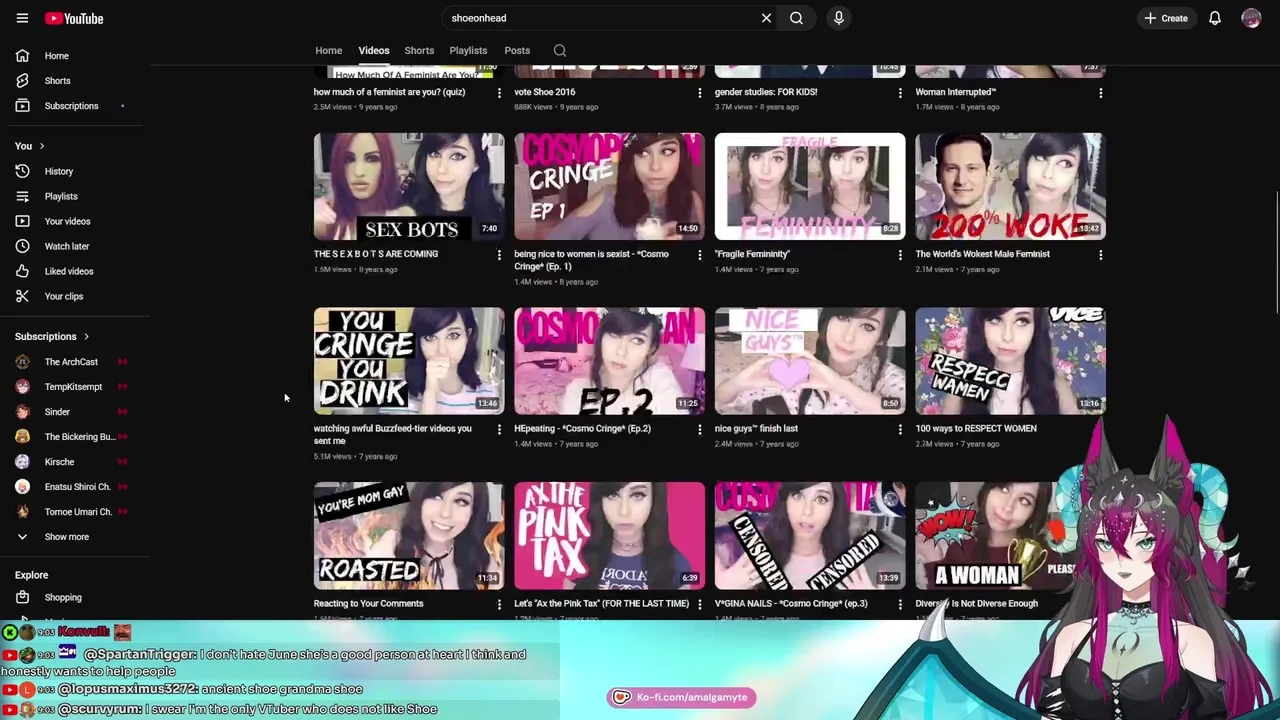Image resolution: width=1280 pixels, height=720 pixels.
Task: Open 'Reacting to Your Comments' title
Action: point(368,604)
